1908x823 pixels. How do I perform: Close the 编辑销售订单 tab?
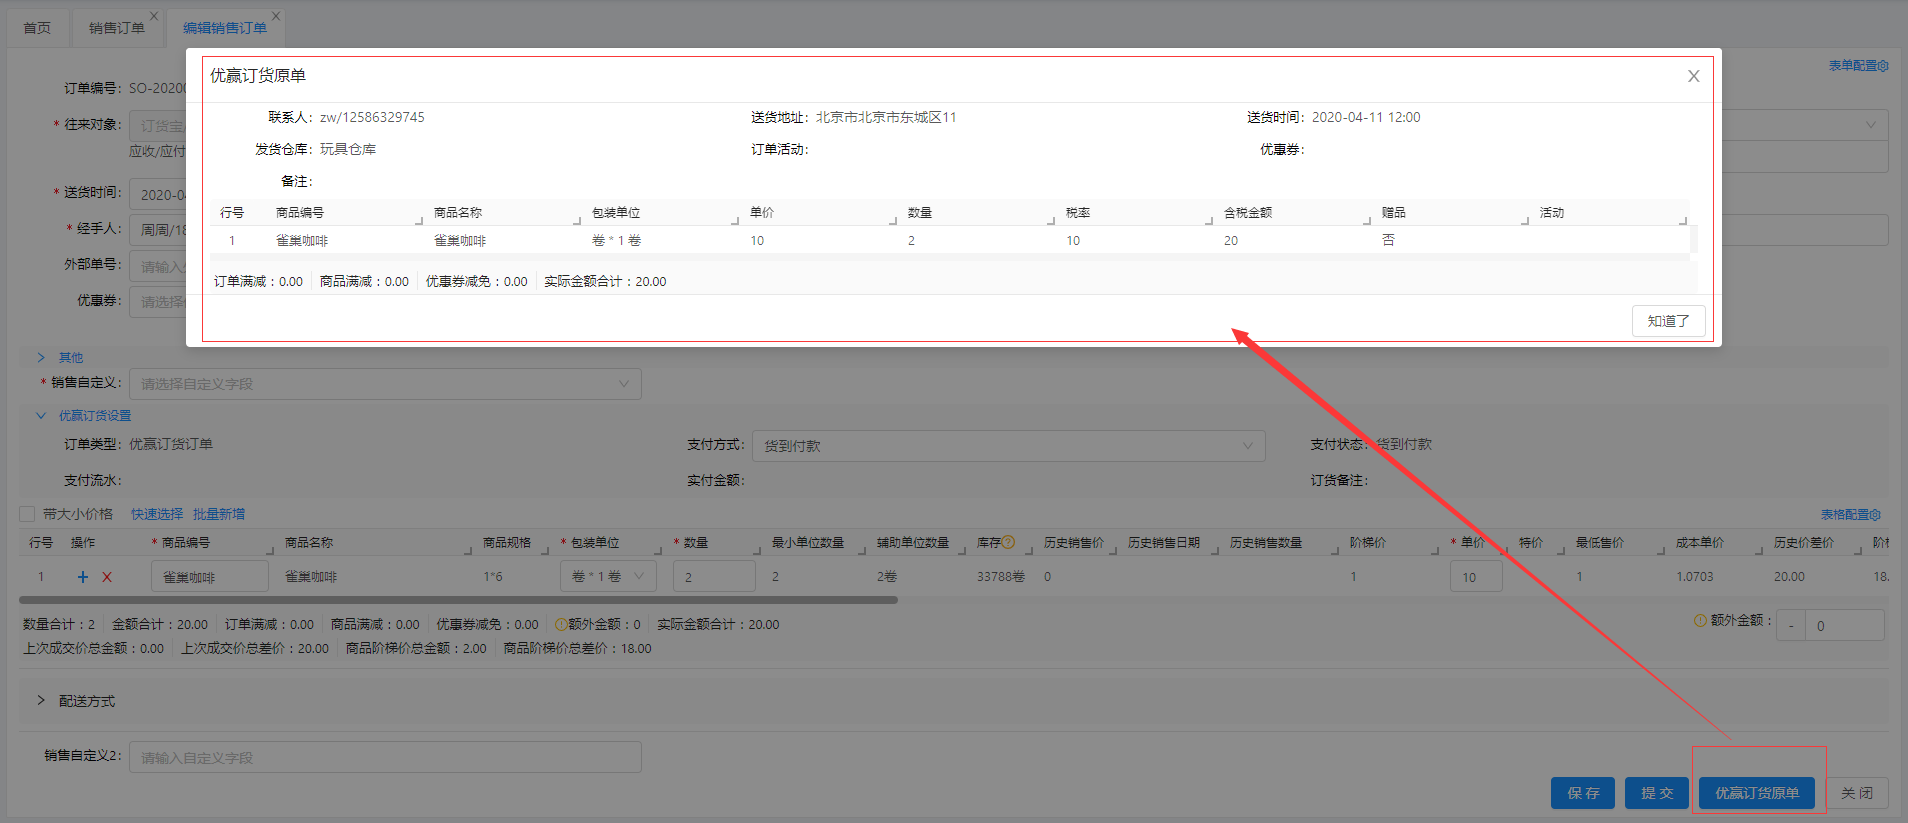click(276, 16)
